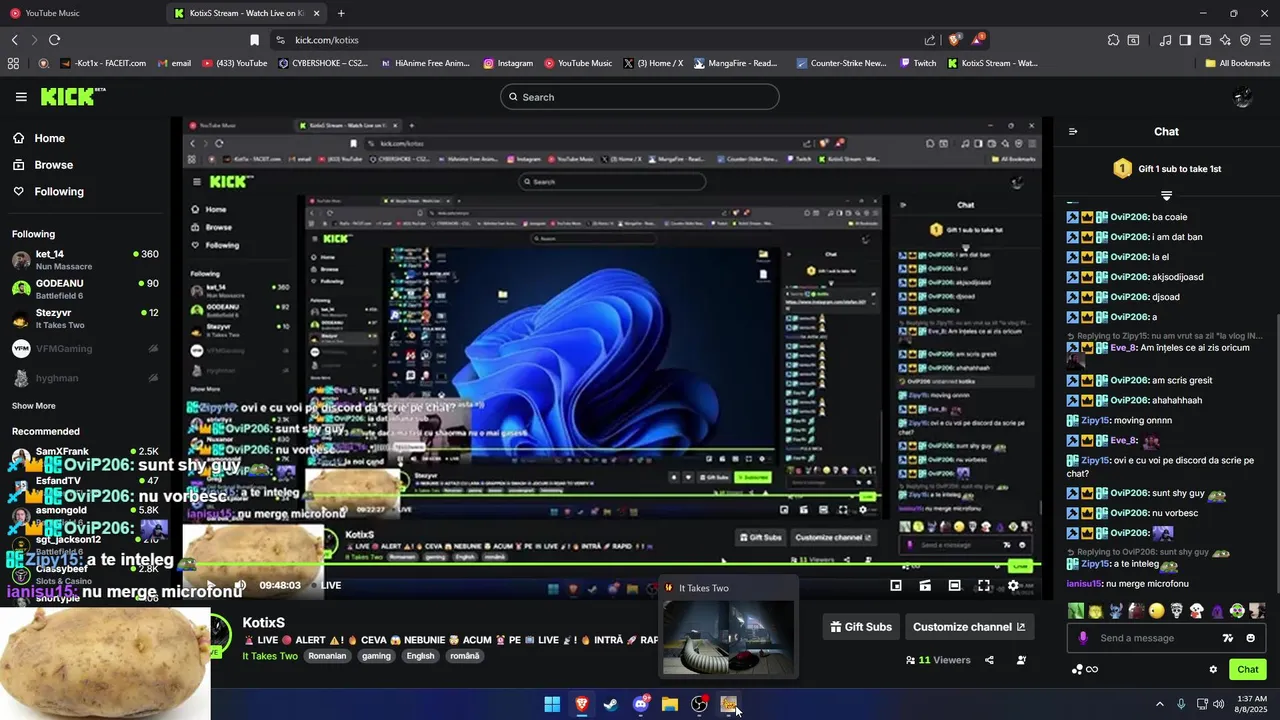Click the Romanian tag
The image size is (1280, 720).
click(327, 656)
